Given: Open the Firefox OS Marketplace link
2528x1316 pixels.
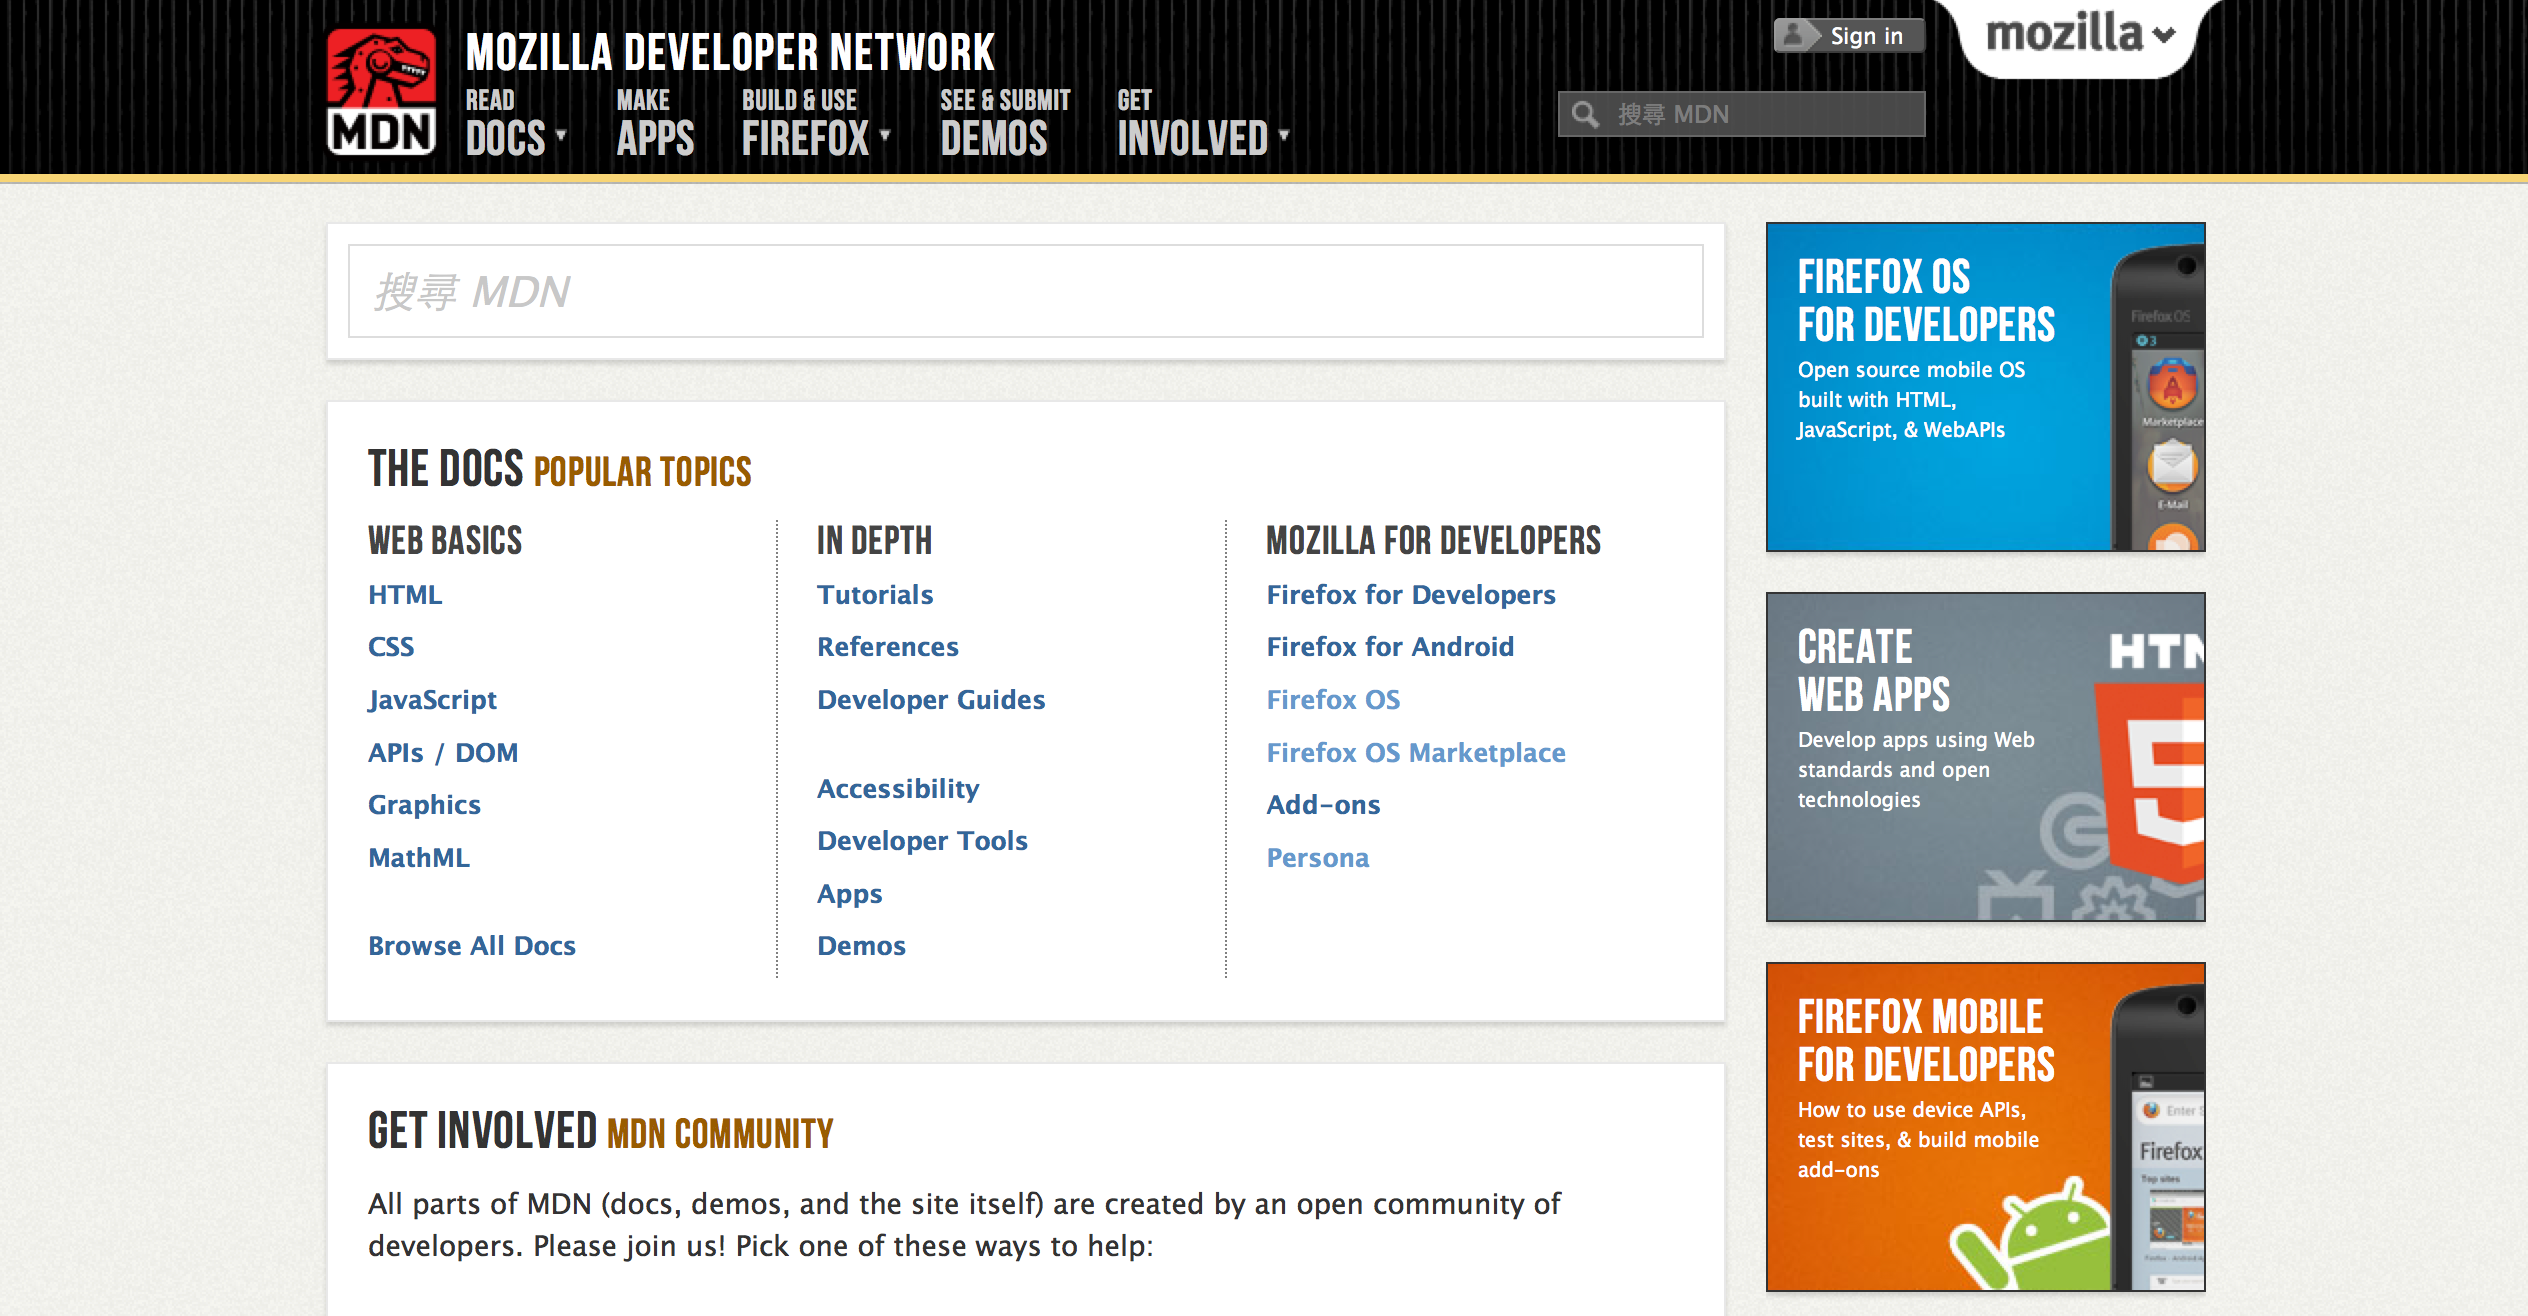Looking at the screenshot, I should 1415,752.
